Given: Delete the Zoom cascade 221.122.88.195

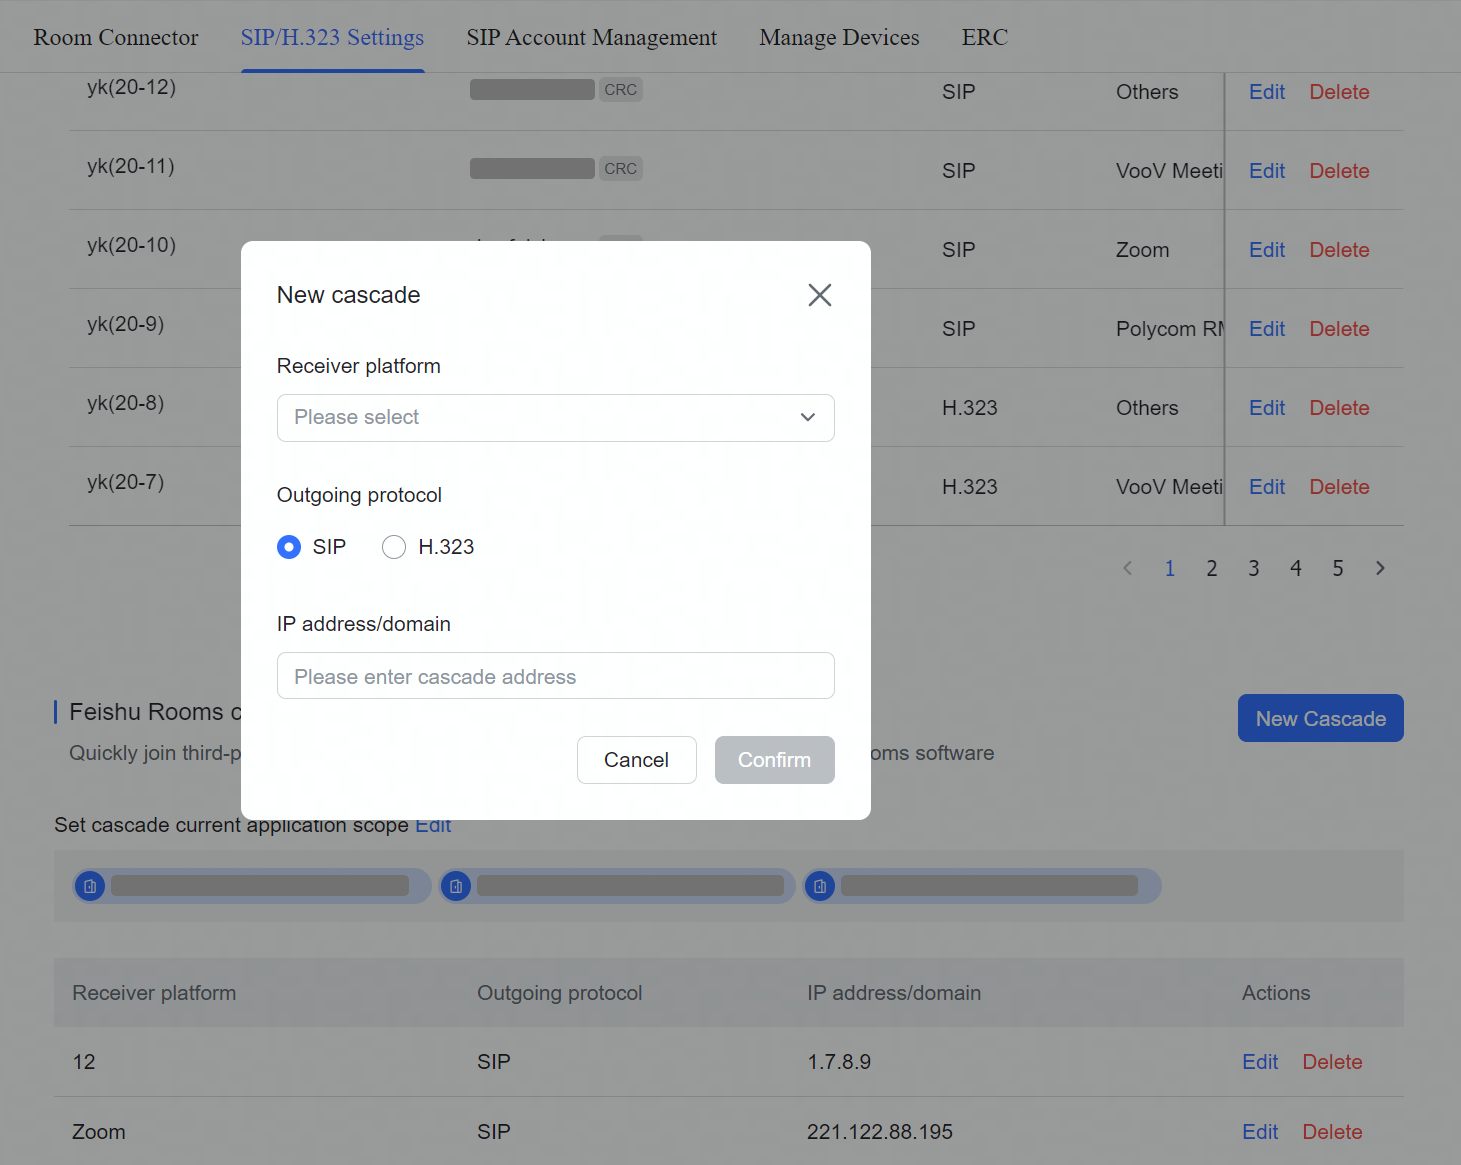Looking at the screenshot, I should 1333,1132.
